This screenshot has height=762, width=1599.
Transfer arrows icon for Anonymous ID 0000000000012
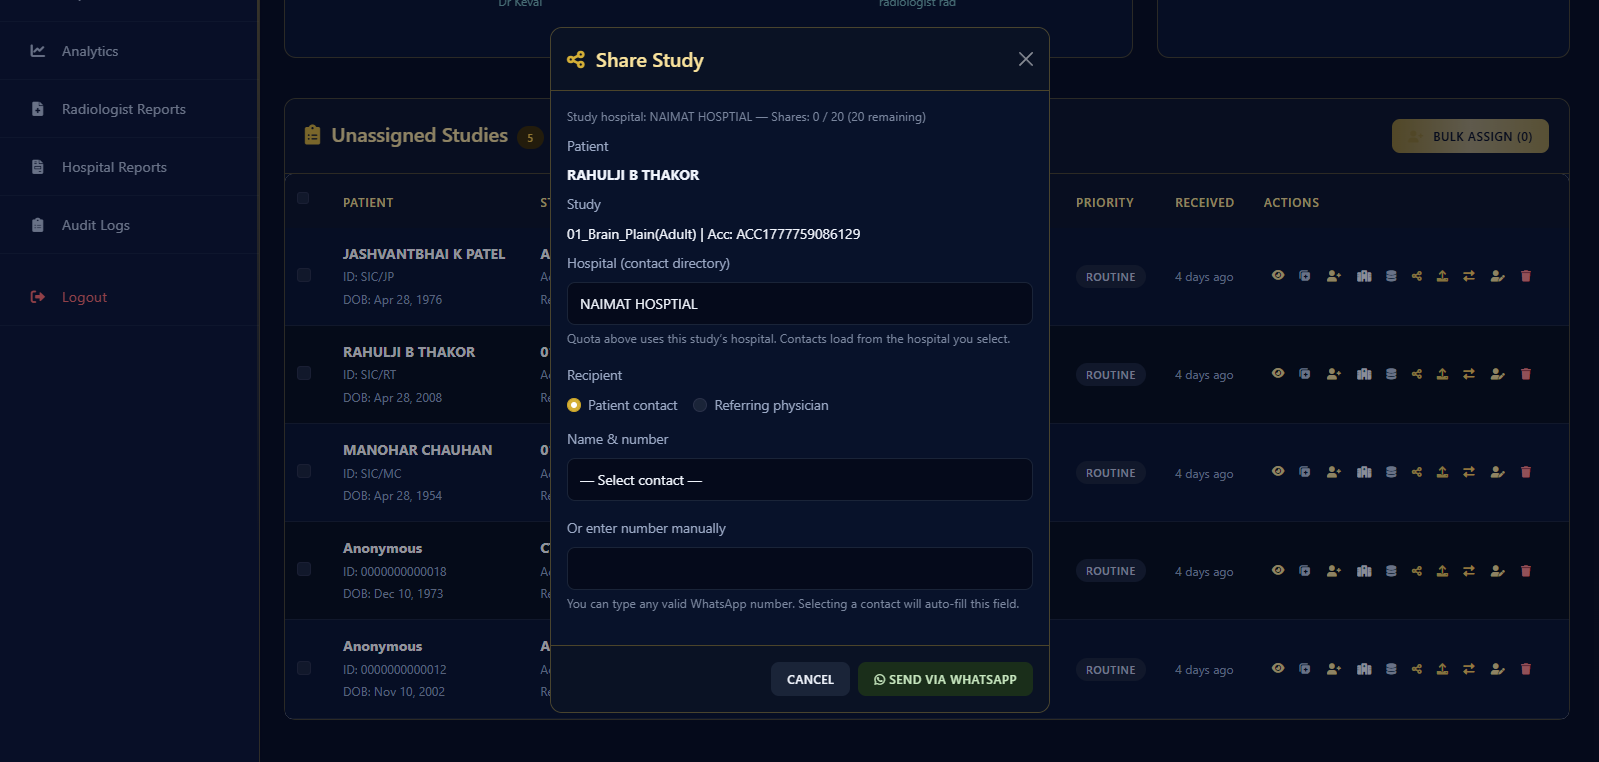pyautogui.click(x=1469, y=669)
